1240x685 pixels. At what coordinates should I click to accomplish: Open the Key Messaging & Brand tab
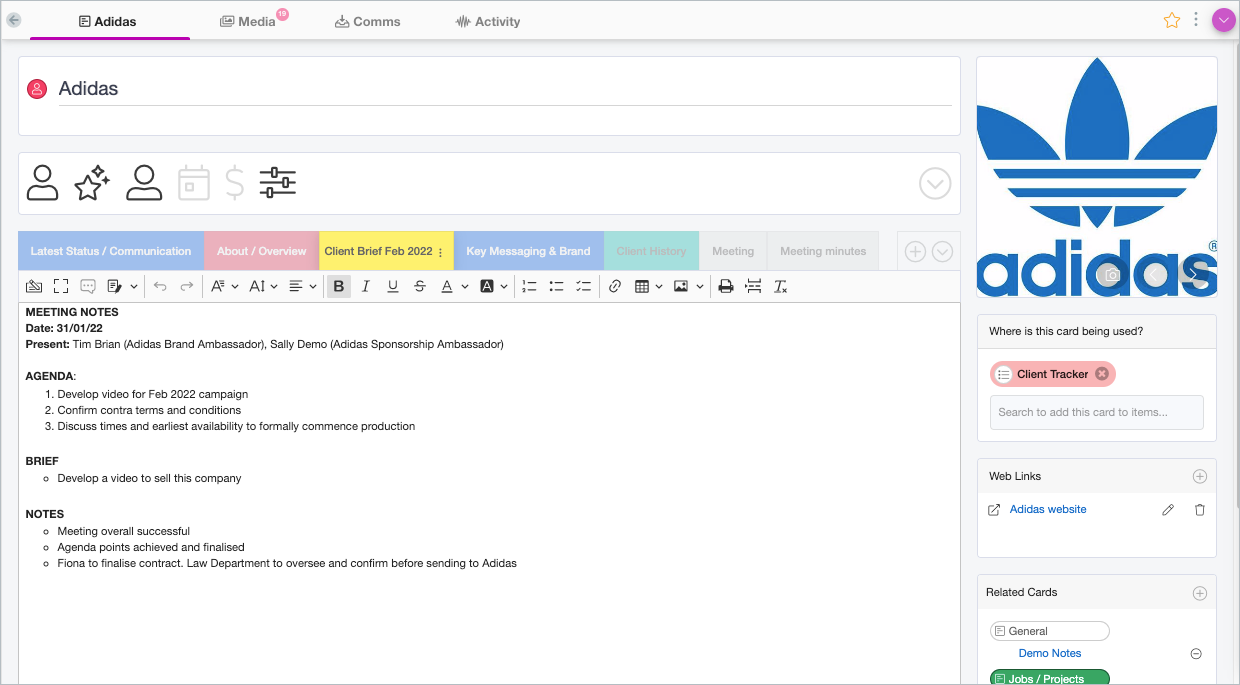(x=528, y=251)
